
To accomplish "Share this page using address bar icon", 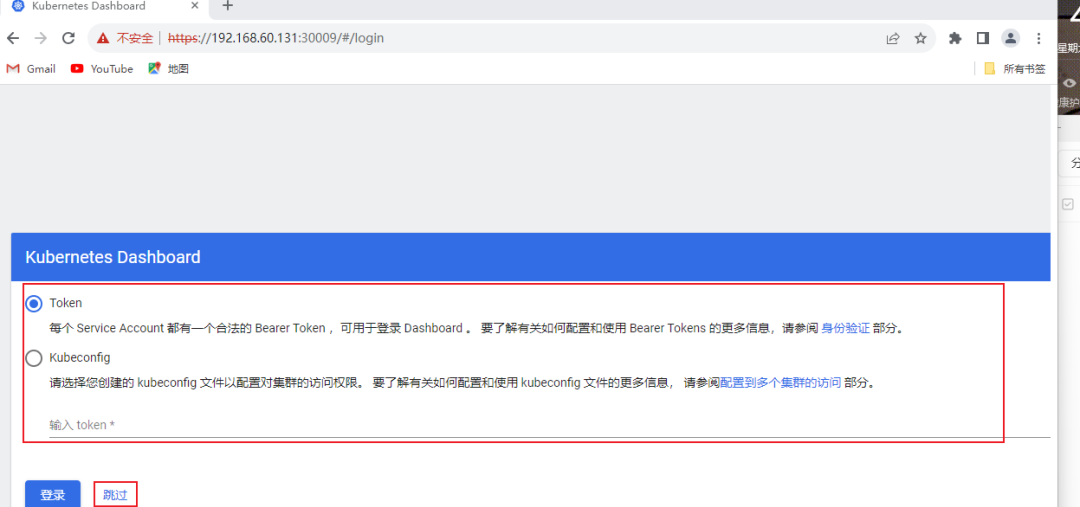I will 893,39.
